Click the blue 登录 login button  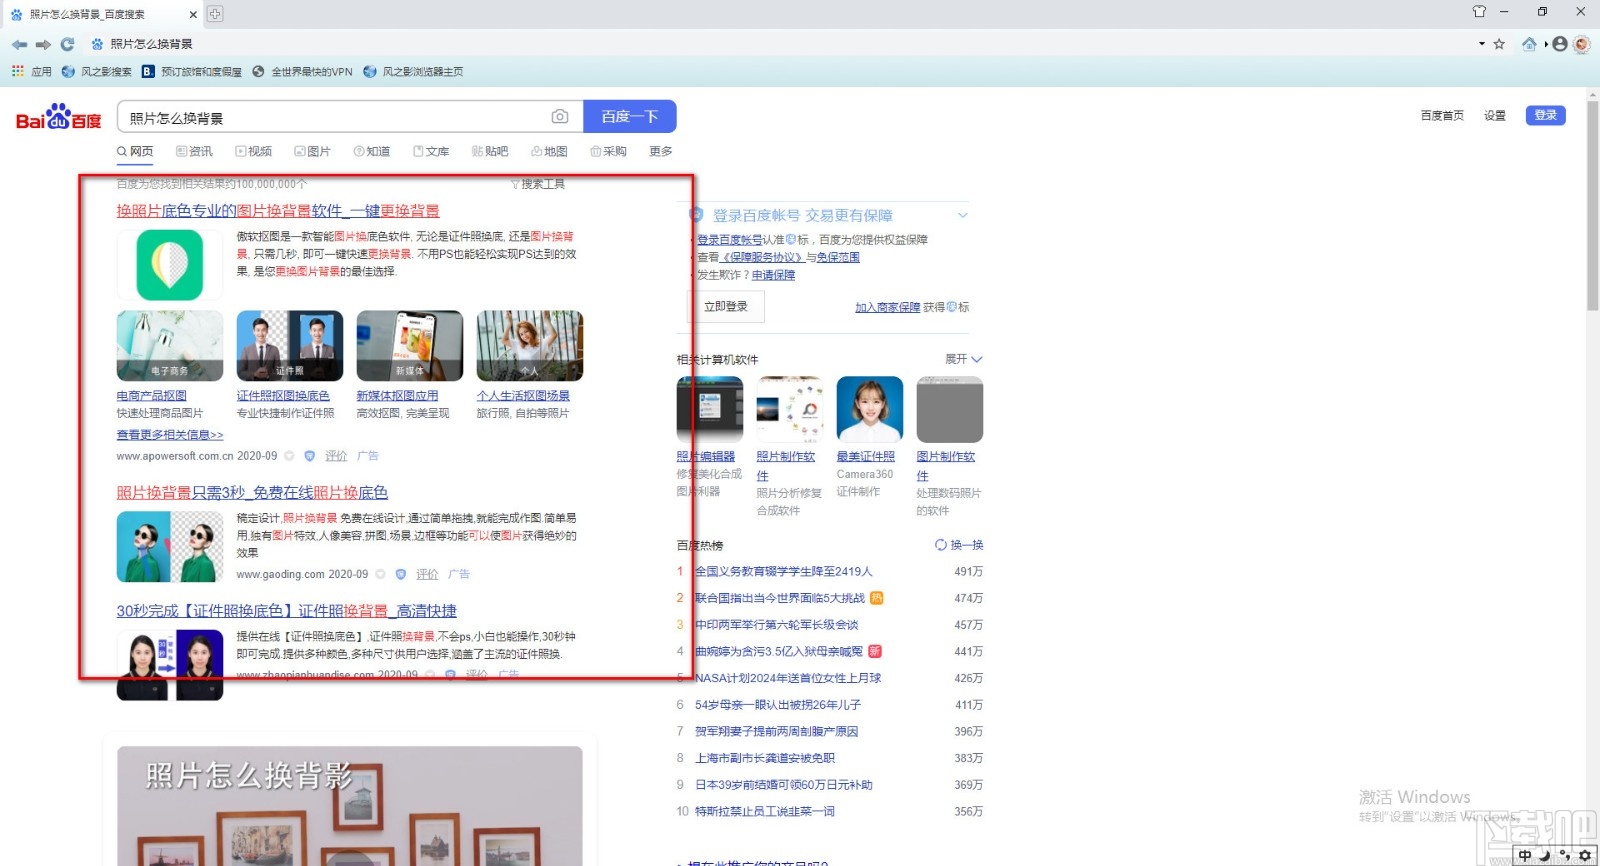[1546, 115]
